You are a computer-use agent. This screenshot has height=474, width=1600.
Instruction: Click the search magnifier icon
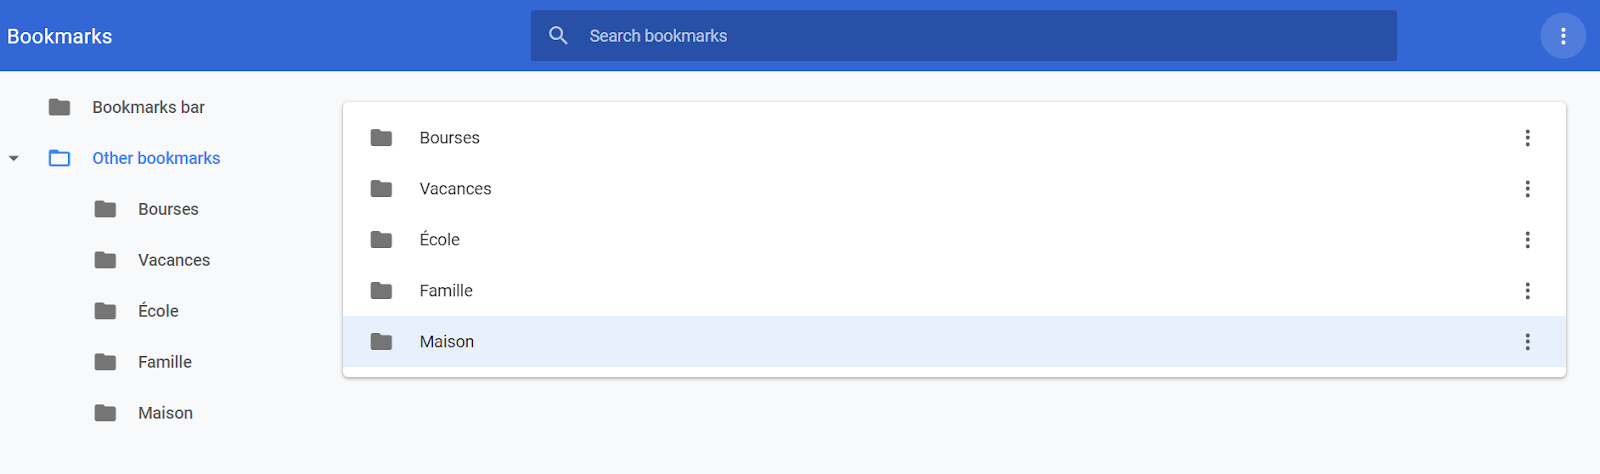(x=558, y=36)
